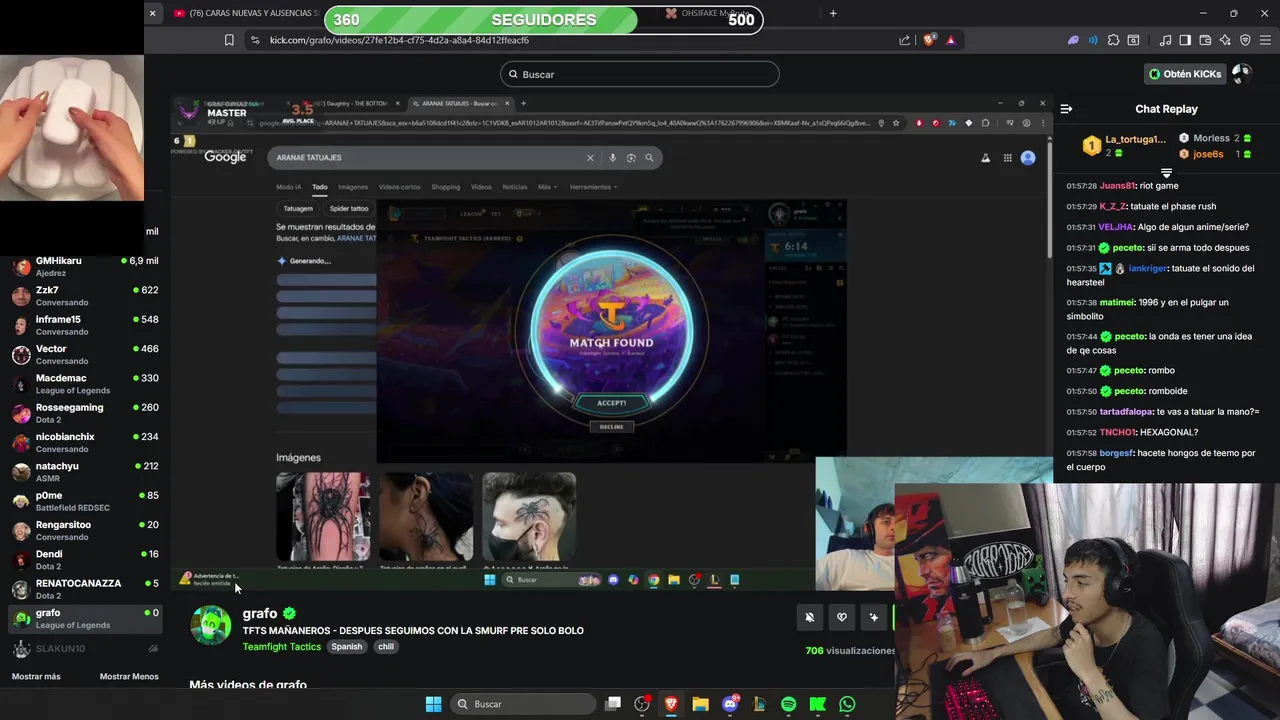This screenshot has width=1280, height=720.
Task: Close the current Kick tab
Action: click(x=152, y=13)
